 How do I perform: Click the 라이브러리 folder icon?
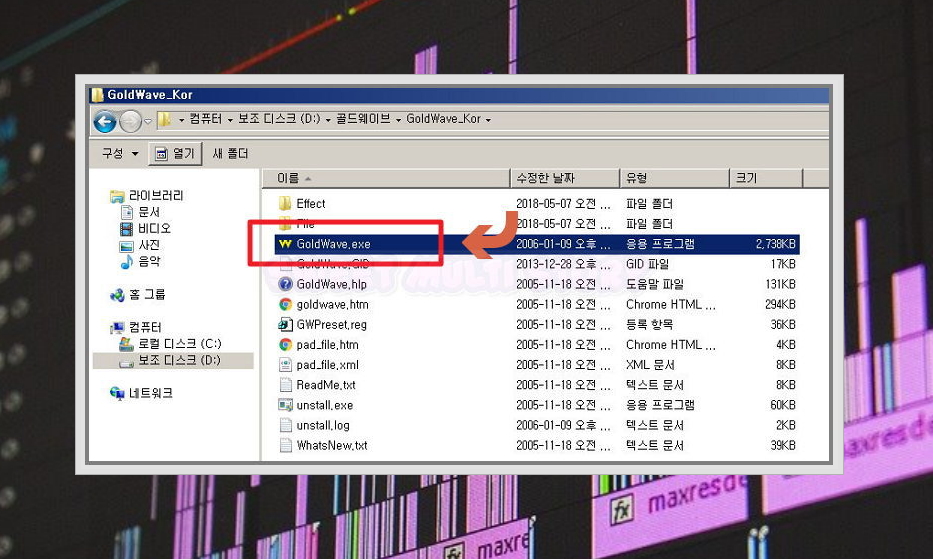click(x=117, y=196)
